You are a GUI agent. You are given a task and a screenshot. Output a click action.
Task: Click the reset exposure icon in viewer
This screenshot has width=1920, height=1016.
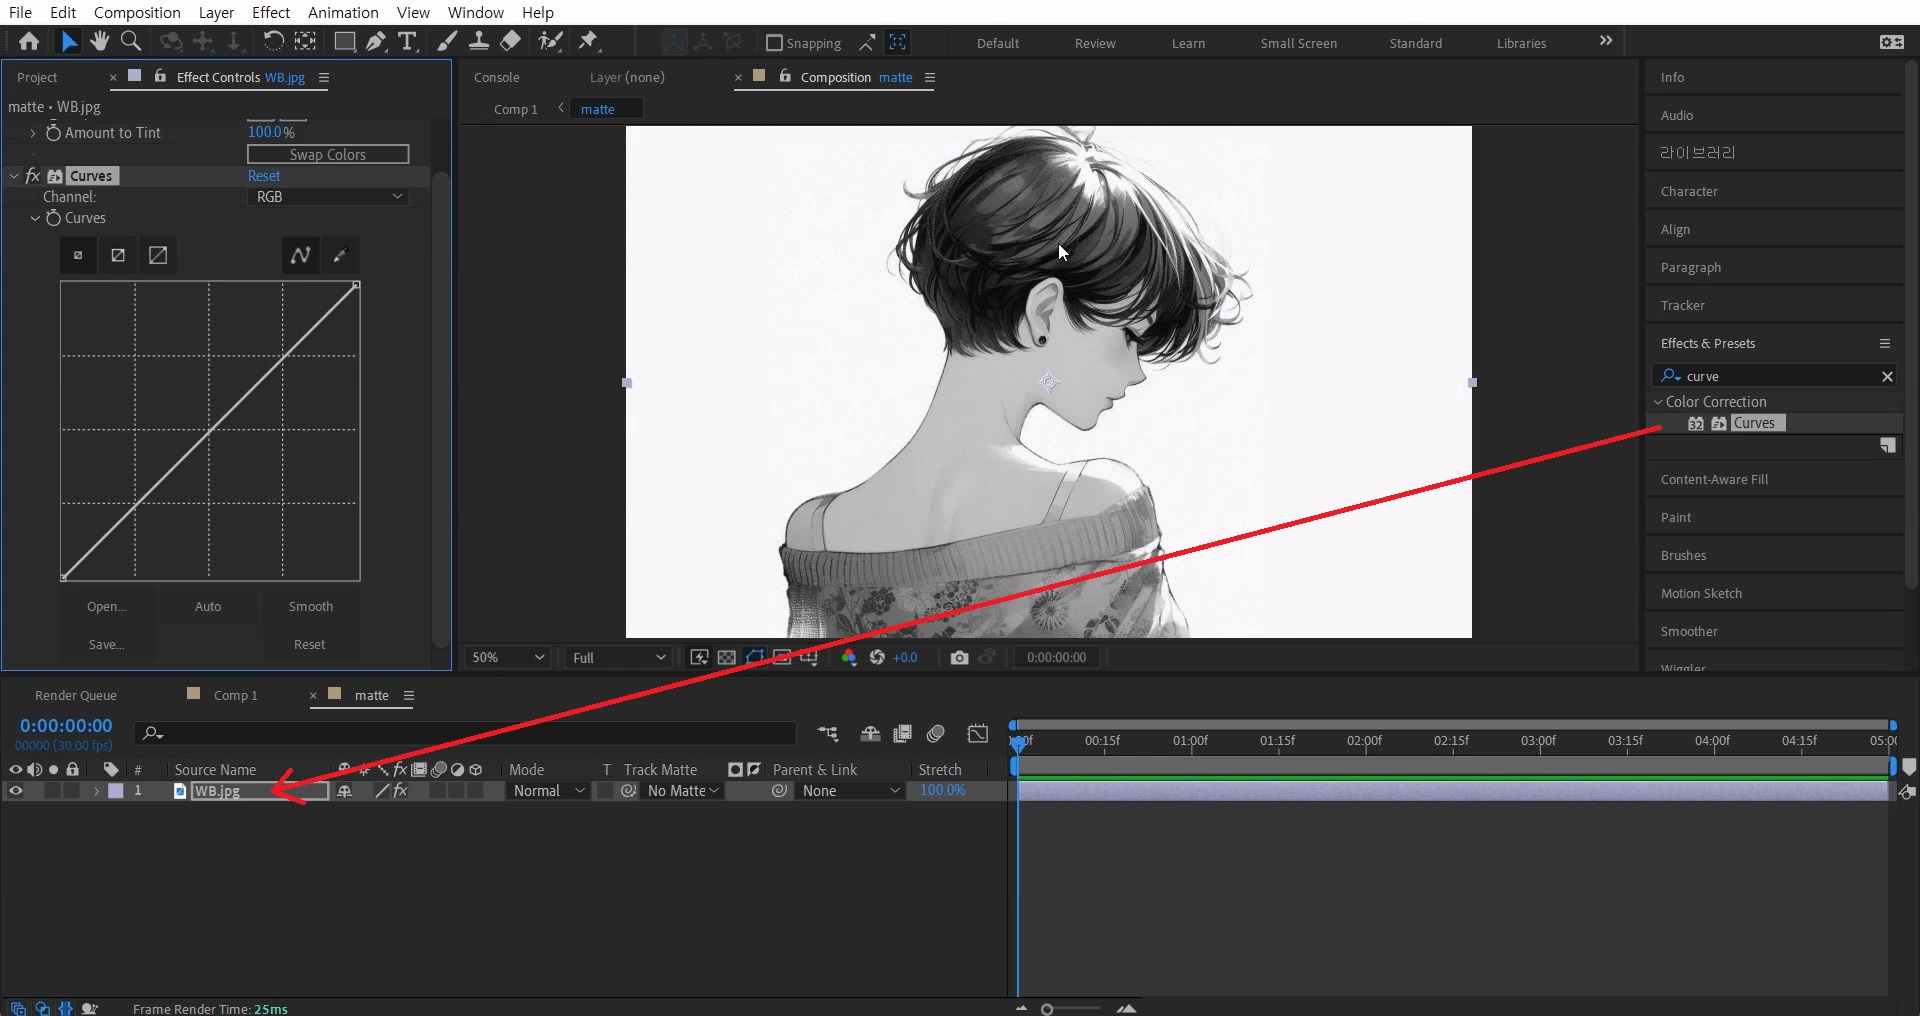click(x=877, y=657)
